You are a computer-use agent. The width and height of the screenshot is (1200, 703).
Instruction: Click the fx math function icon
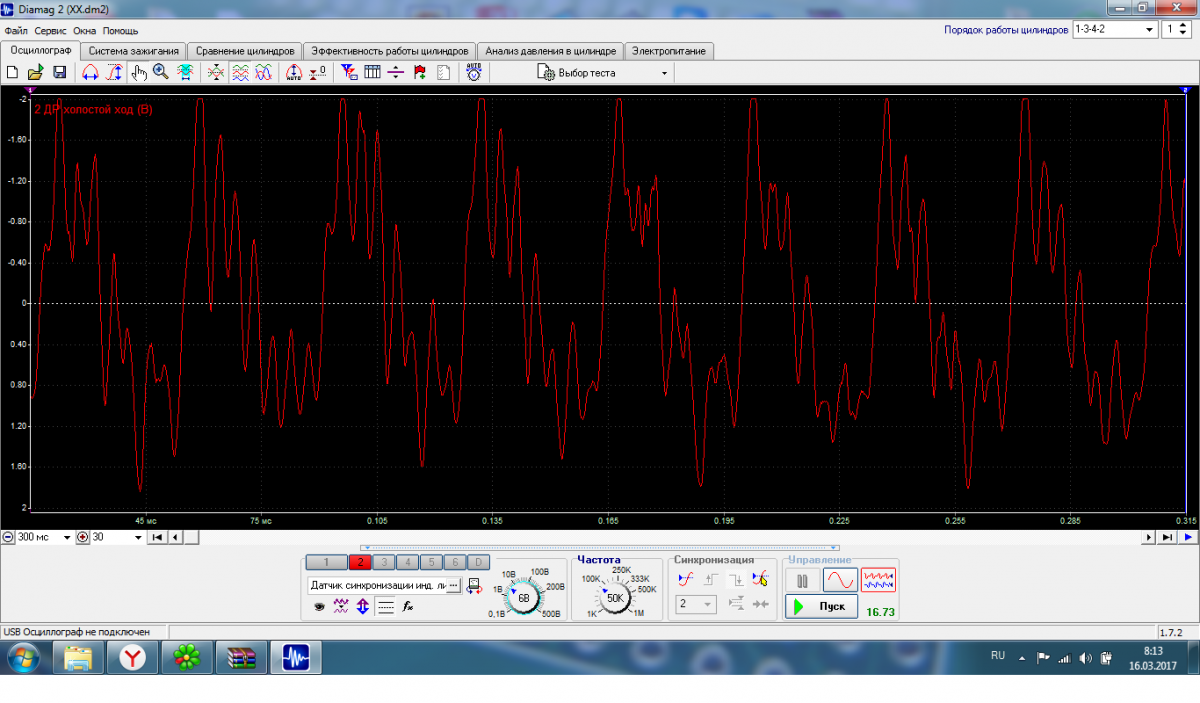(x=408, y=606)
